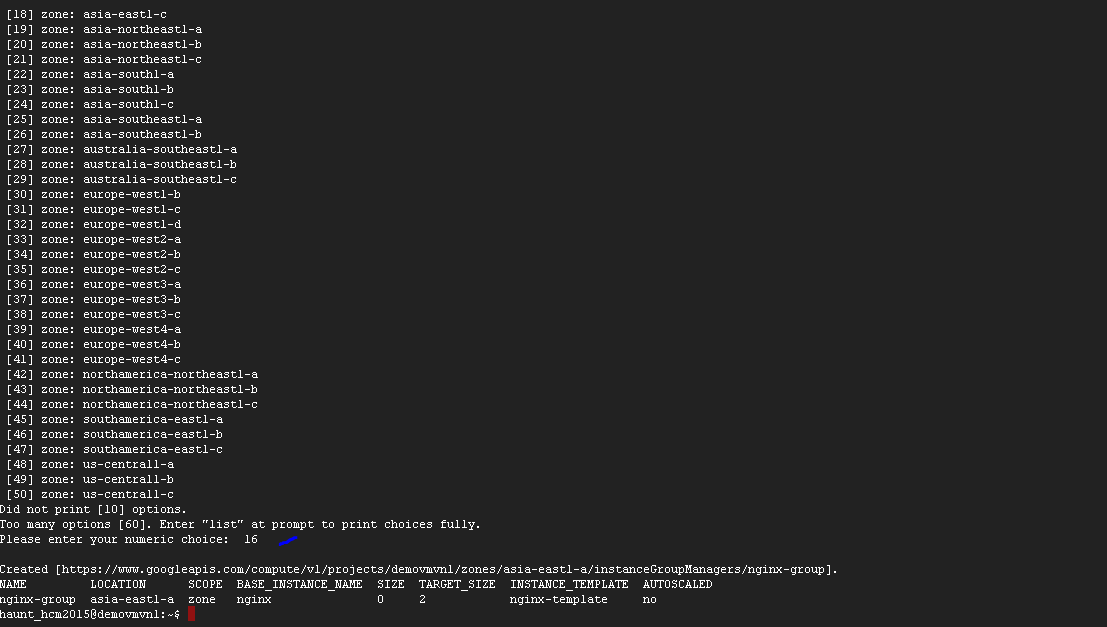Image resolution: width=1107 pixels, height=627 pixels.
Task: Click the entered numeric choice 16
Action: (250, 539)
